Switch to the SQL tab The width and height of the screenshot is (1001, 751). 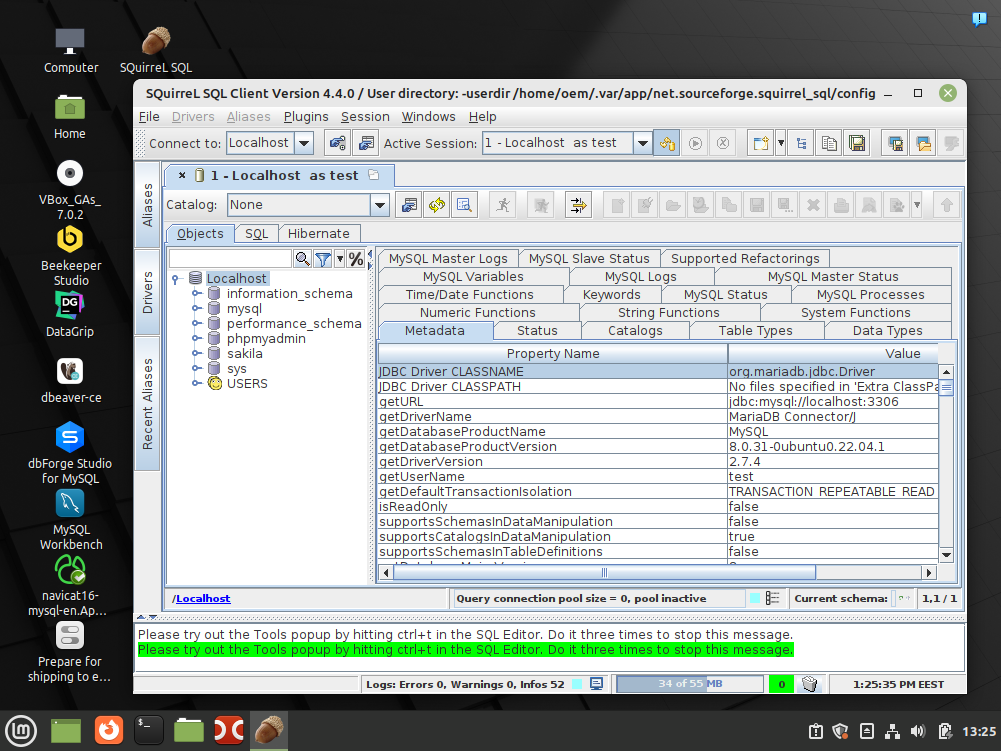[x=257, y=234]
